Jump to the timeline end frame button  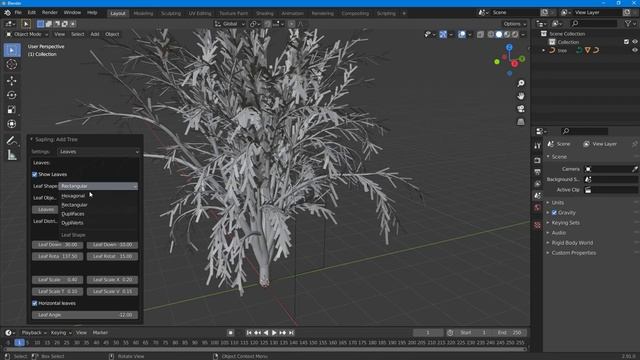[291, 333]
